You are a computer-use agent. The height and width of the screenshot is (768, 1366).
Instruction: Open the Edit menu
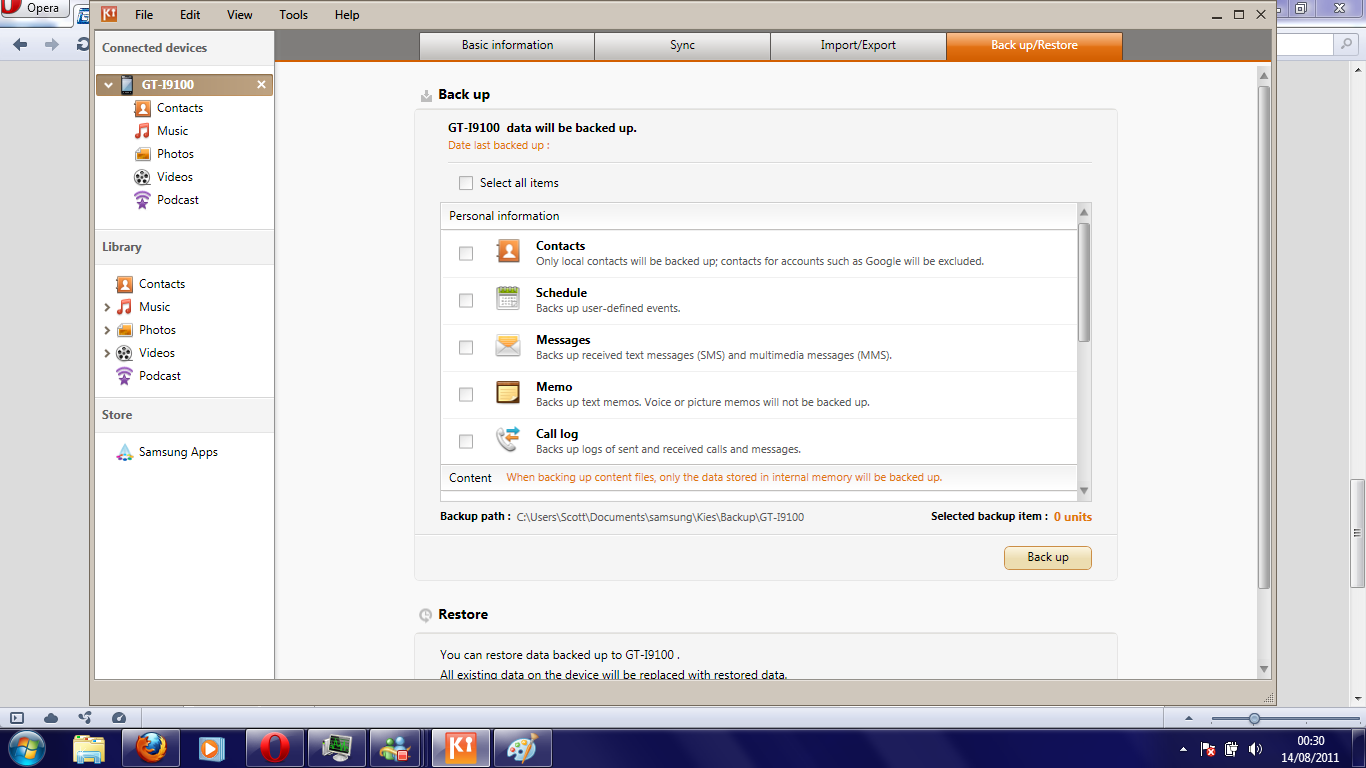click(190, 15)
